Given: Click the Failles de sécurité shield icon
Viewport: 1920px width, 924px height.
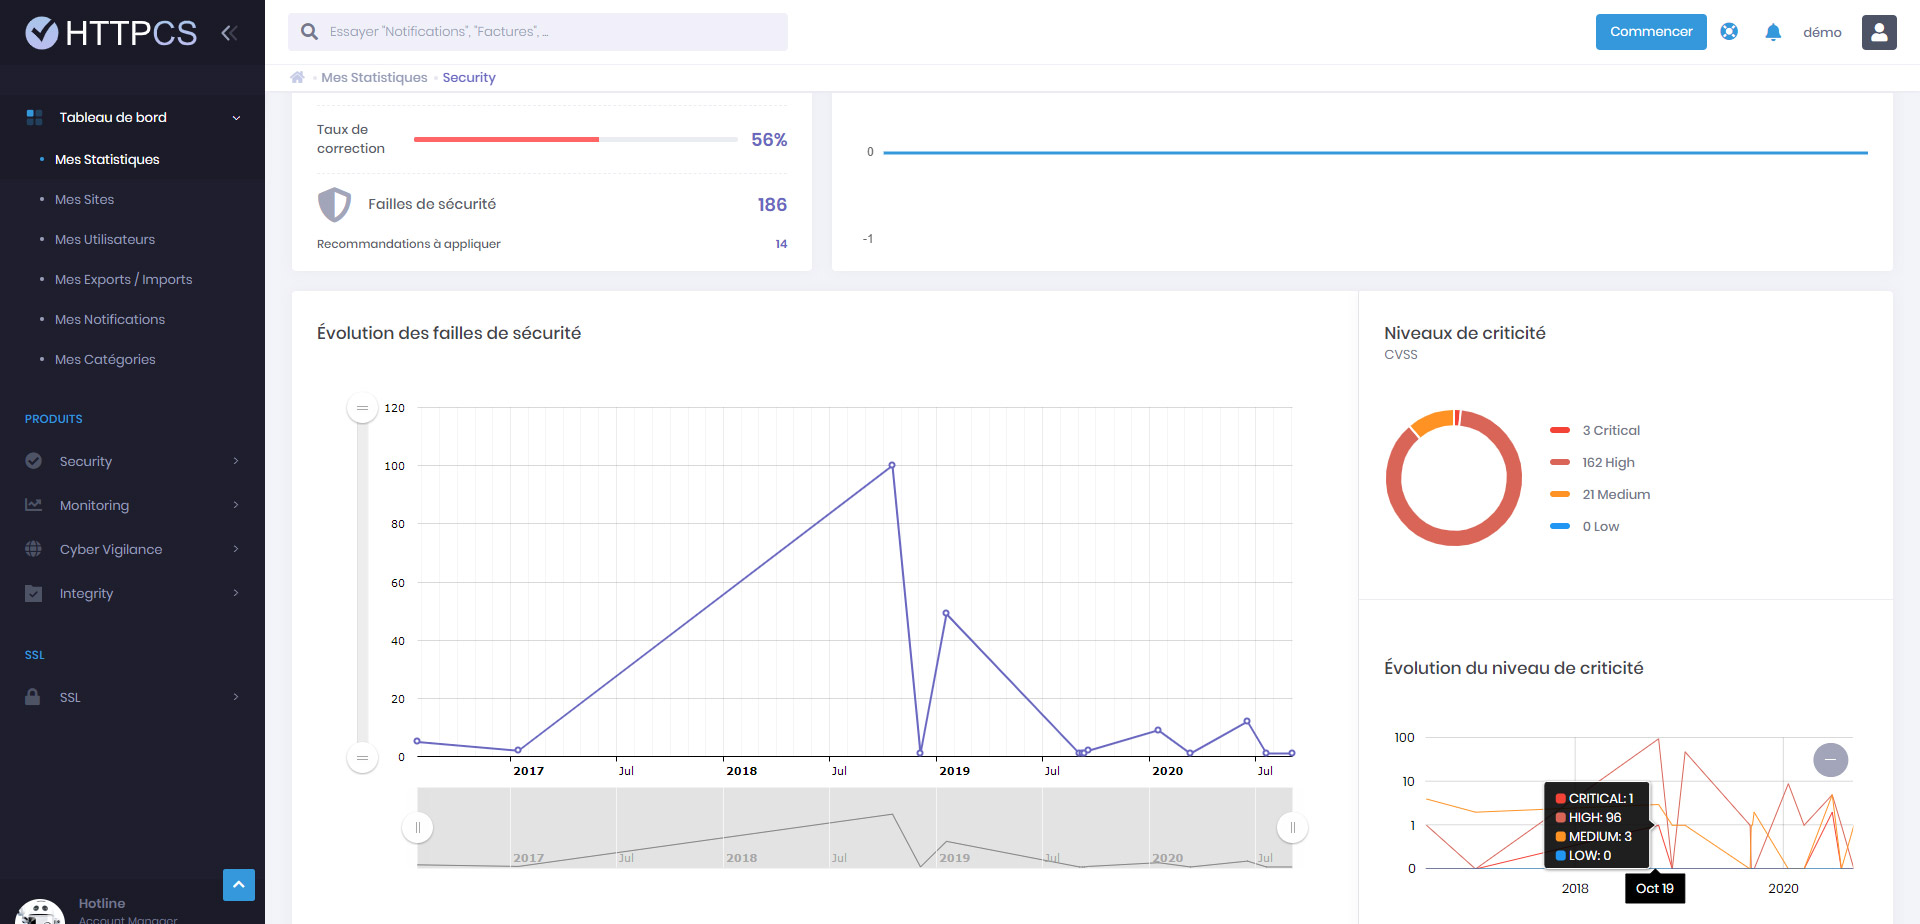Looking at the screenshot, I should tap(334, 204).
